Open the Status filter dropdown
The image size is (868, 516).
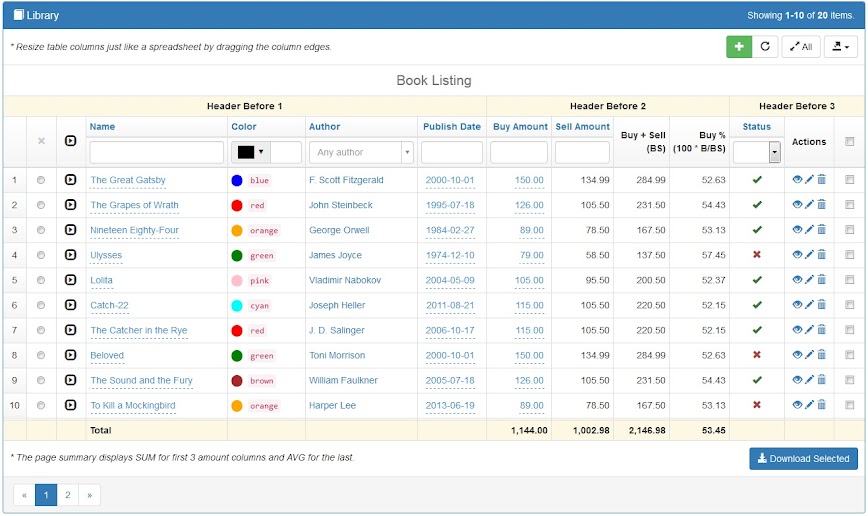tap(774, 152)
